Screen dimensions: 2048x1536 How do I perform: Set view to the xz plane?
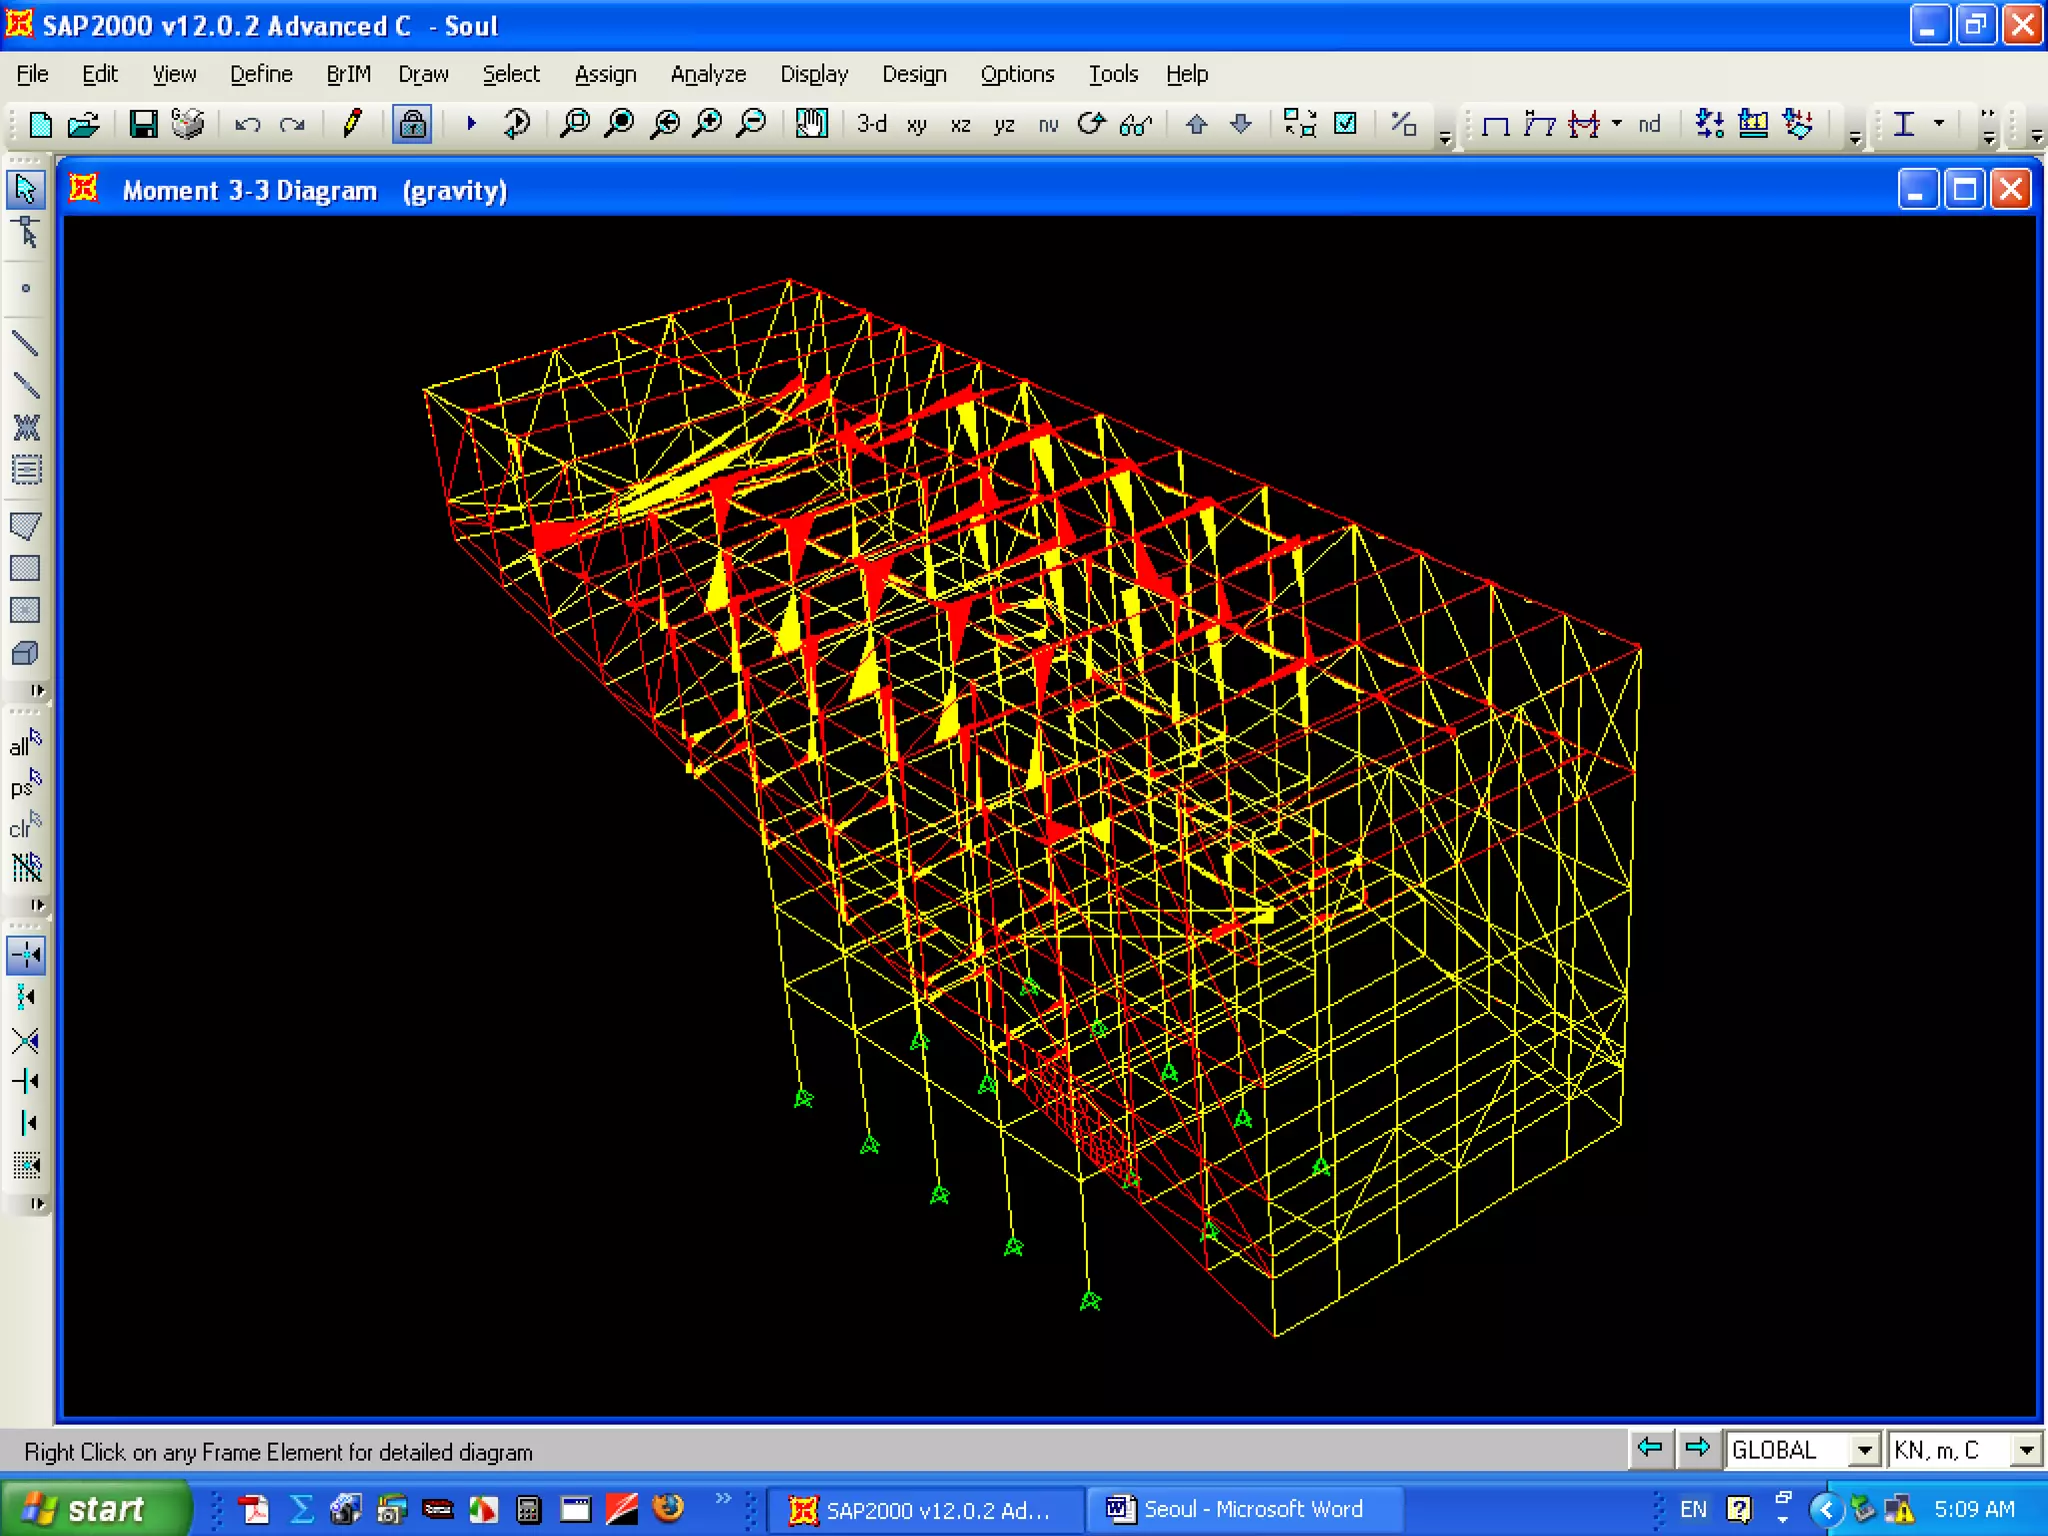pyautogui.click(x=960, y=125)
